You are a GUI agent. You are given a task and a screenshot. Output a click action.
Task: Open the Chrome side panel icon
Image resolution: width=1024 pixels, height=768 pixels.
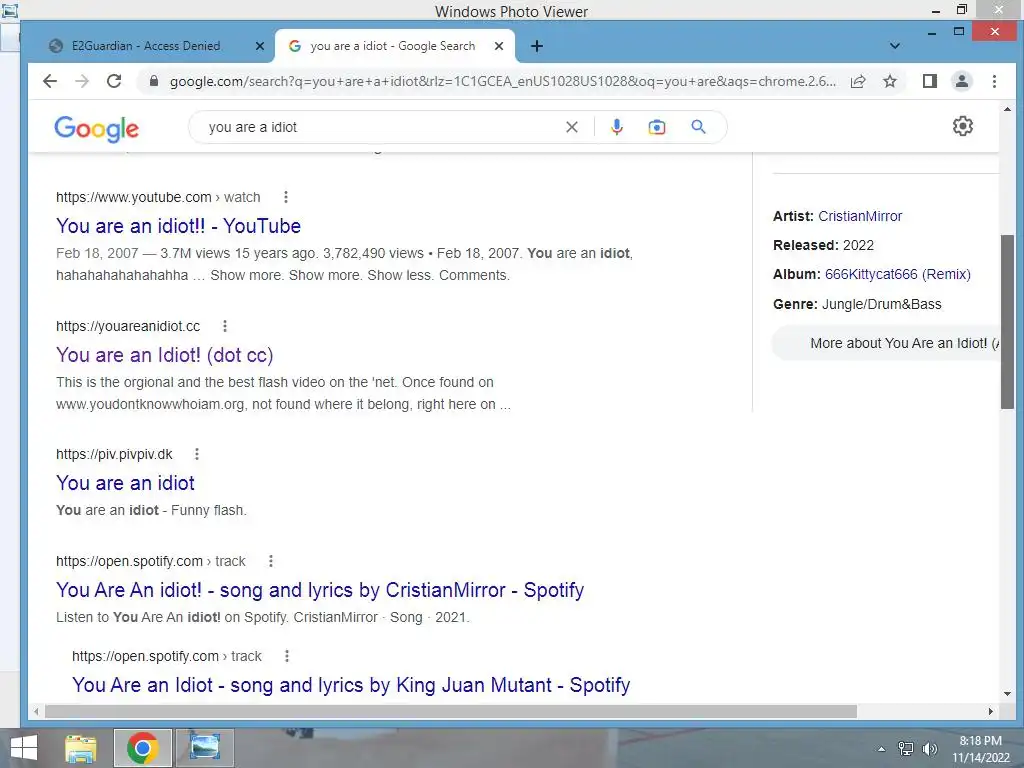click(x=929, y=81)
